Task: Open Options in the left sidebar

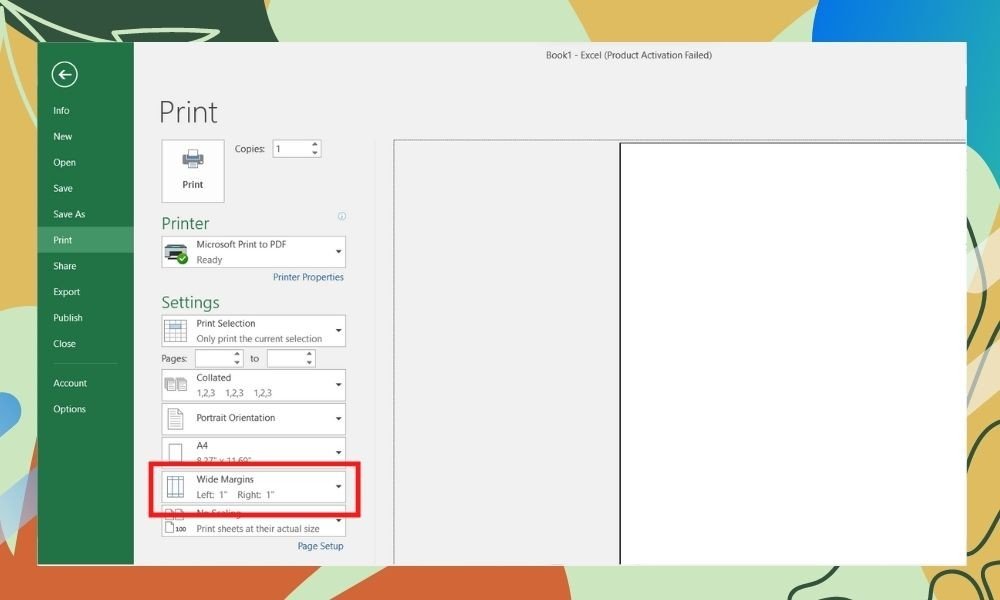Action: [x=70, y=409]
